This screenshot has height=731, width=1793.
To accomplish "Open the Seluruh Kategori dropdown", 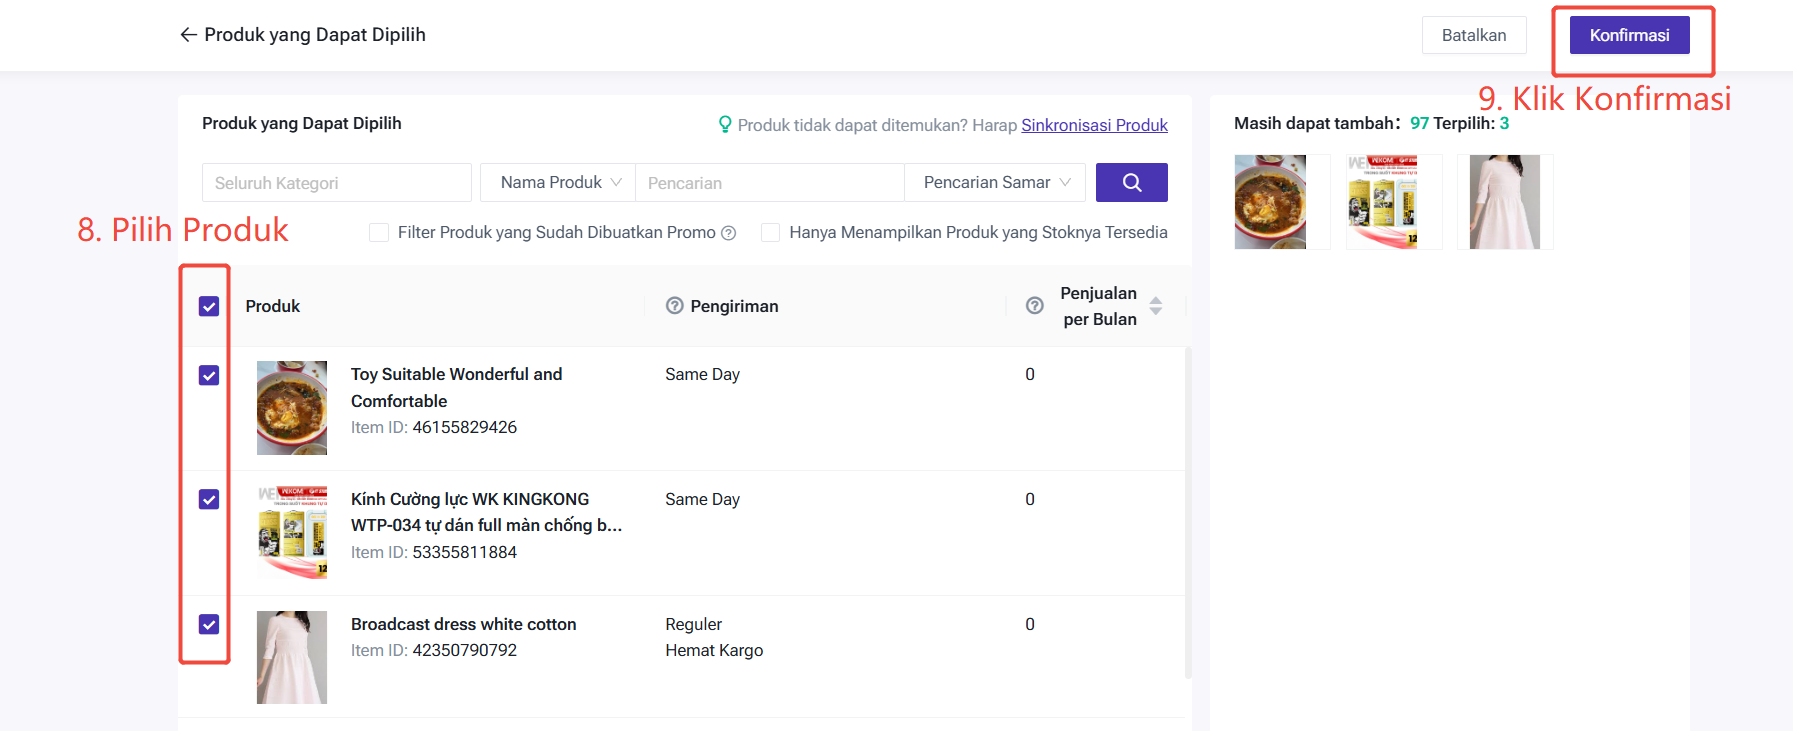I will [336, 183].
